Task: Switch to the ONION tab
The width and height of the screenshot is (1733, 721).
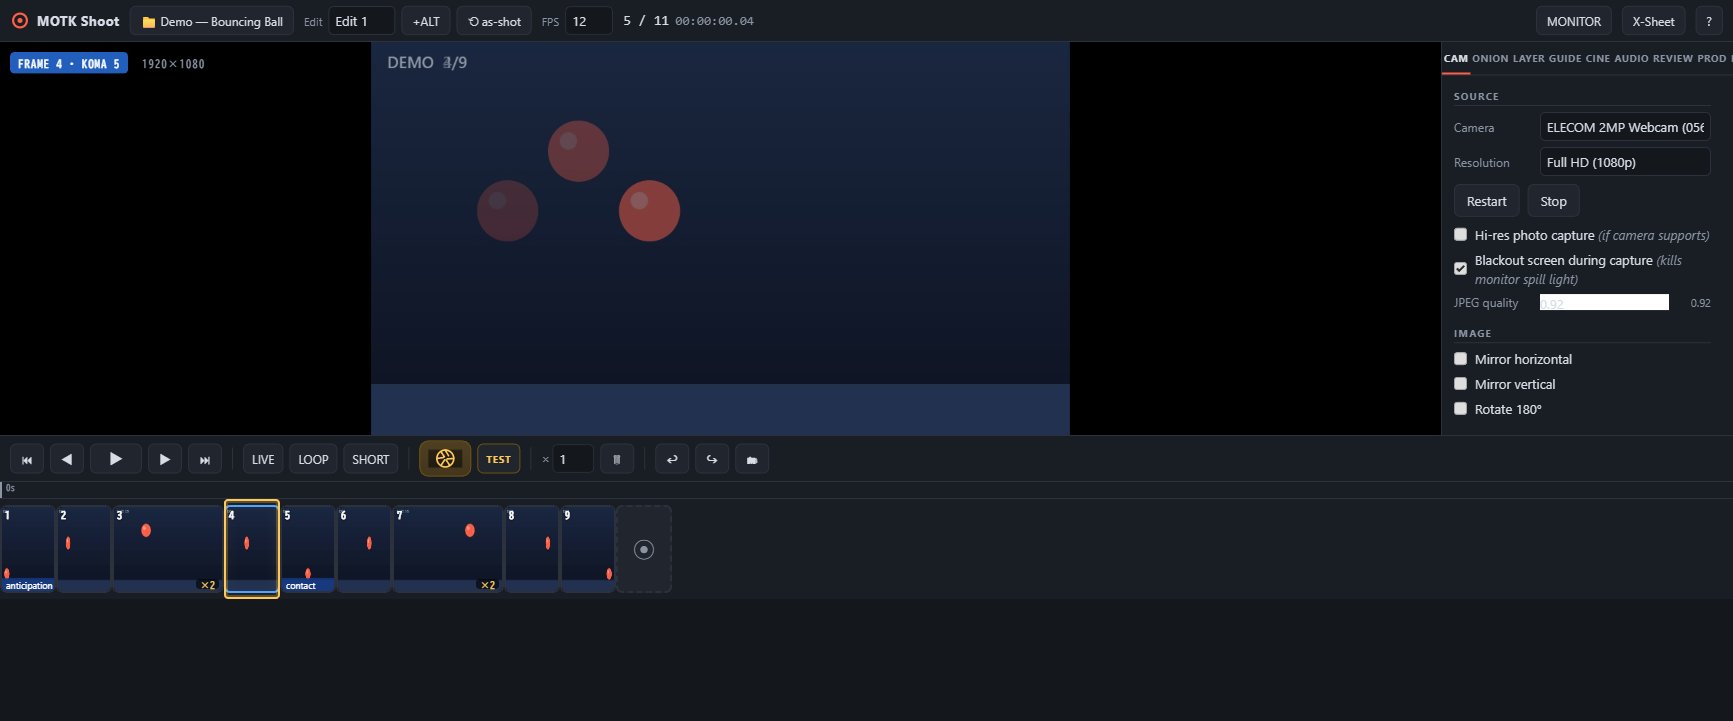Action: pos(1490,58)
